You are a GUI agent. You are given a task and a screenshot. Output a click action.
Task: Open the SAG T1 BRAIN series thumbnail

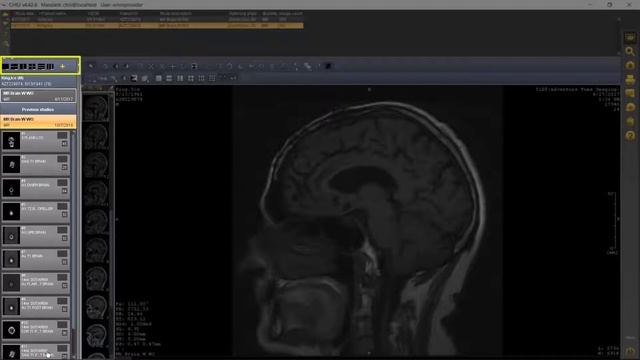tap(11, 164)
